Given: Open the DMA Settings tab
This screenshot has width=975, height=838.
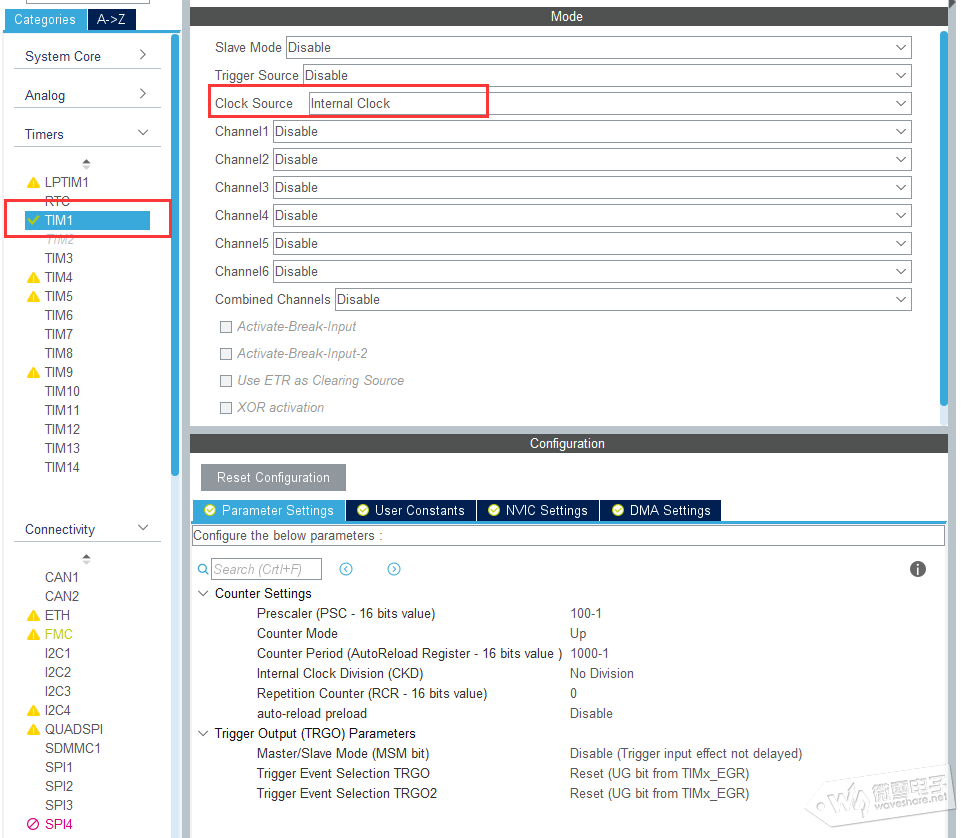Looking at the screenshot, I should click(x=660, y=510).
